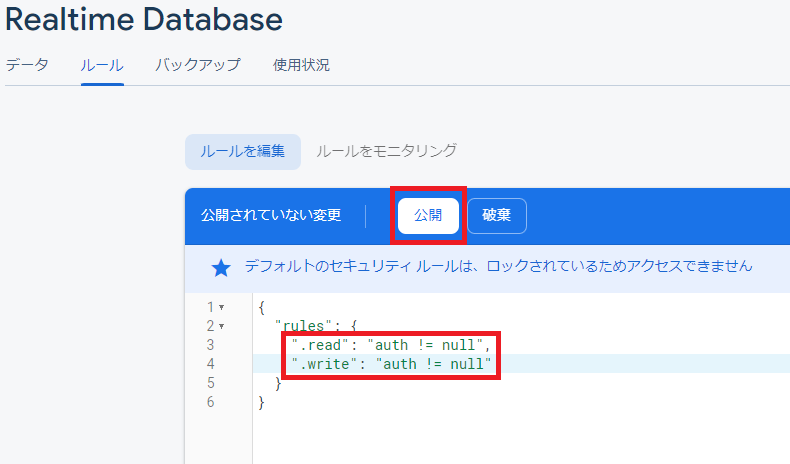This screenshot has width=790, height=464.
Task: Collapse the code fold arrow on line 2
Action: tap(222, 326)
